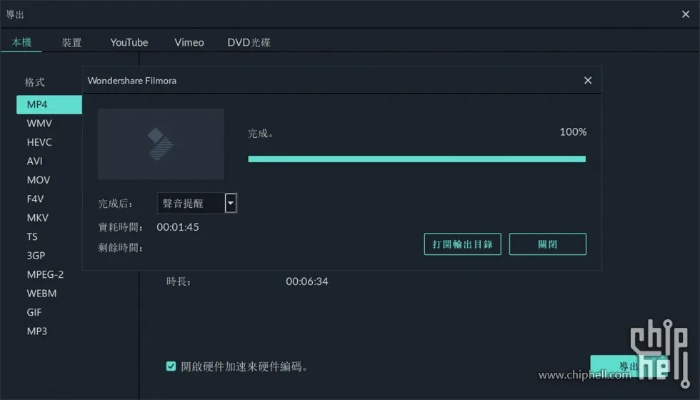The height and width of the screenshot is (400, 700).
Task: Click the Wondershare Filmora dialog title
Action: coord(132,81)
